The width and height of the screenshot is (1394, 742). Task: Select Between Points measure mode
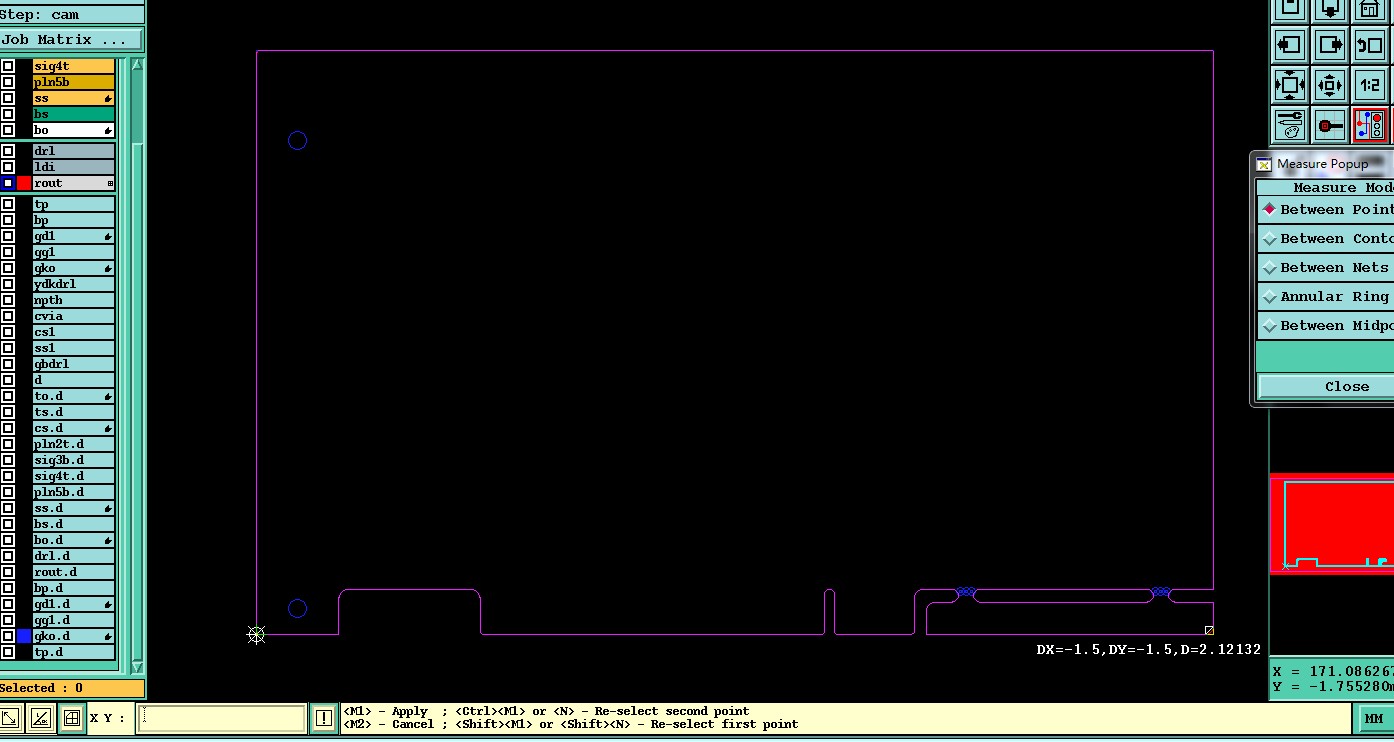[x=1326, y=209]
